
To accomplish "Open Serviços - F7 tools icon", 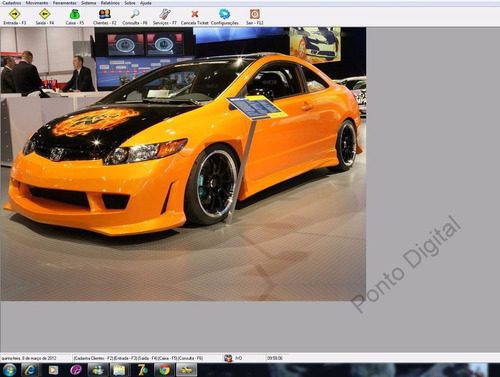I will pyautogui.click(x=165, y=17).
